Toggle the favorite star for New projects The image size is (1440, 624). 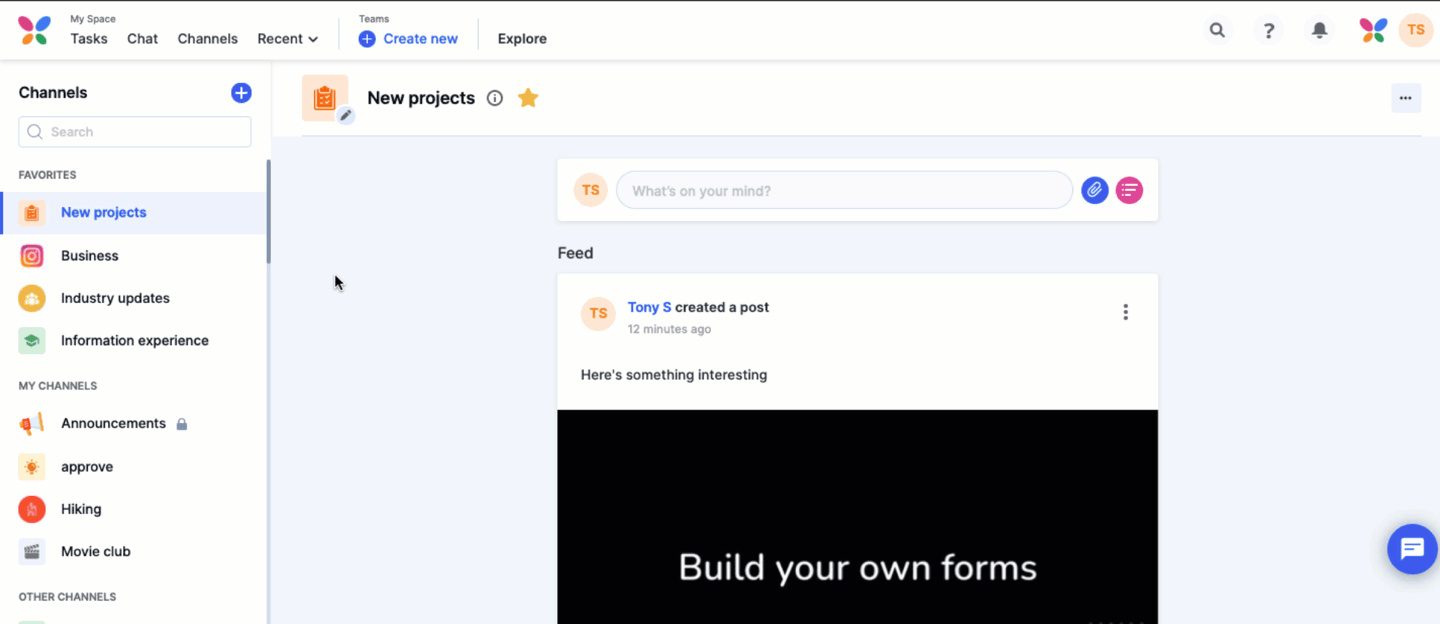tap(528, 98)
